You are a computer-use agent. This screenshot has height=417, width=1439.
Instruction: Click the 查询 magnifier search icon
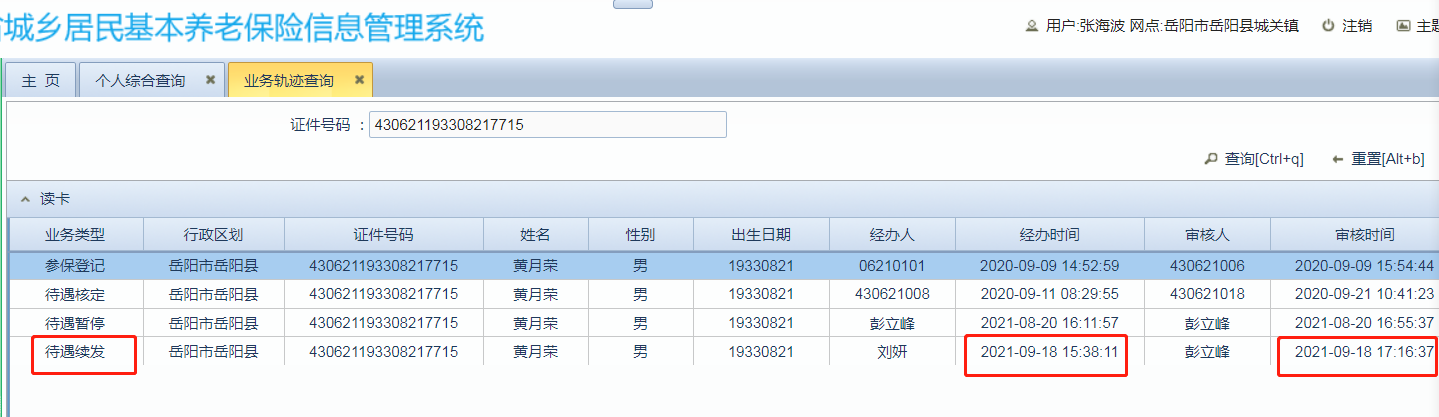pyautogui.click(x=1210, y=159)
